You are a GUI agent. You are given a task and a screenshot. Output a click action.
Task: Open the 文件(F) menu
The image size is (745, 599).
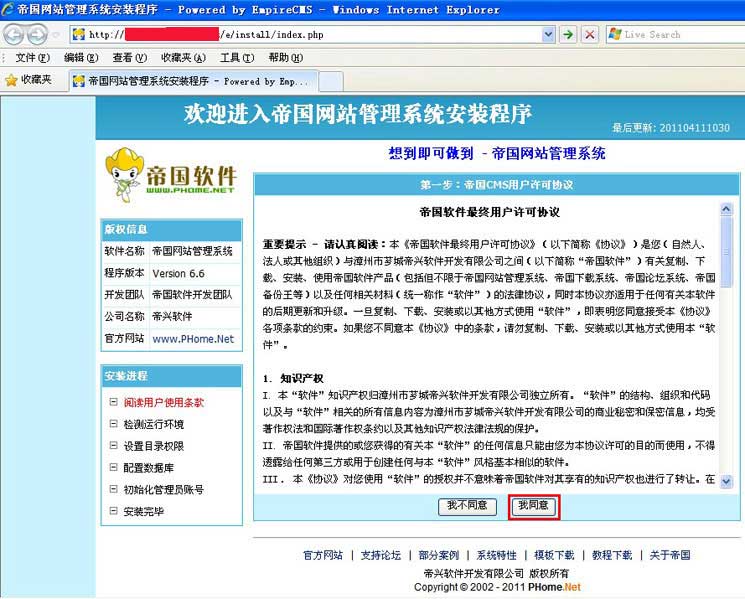32,58
